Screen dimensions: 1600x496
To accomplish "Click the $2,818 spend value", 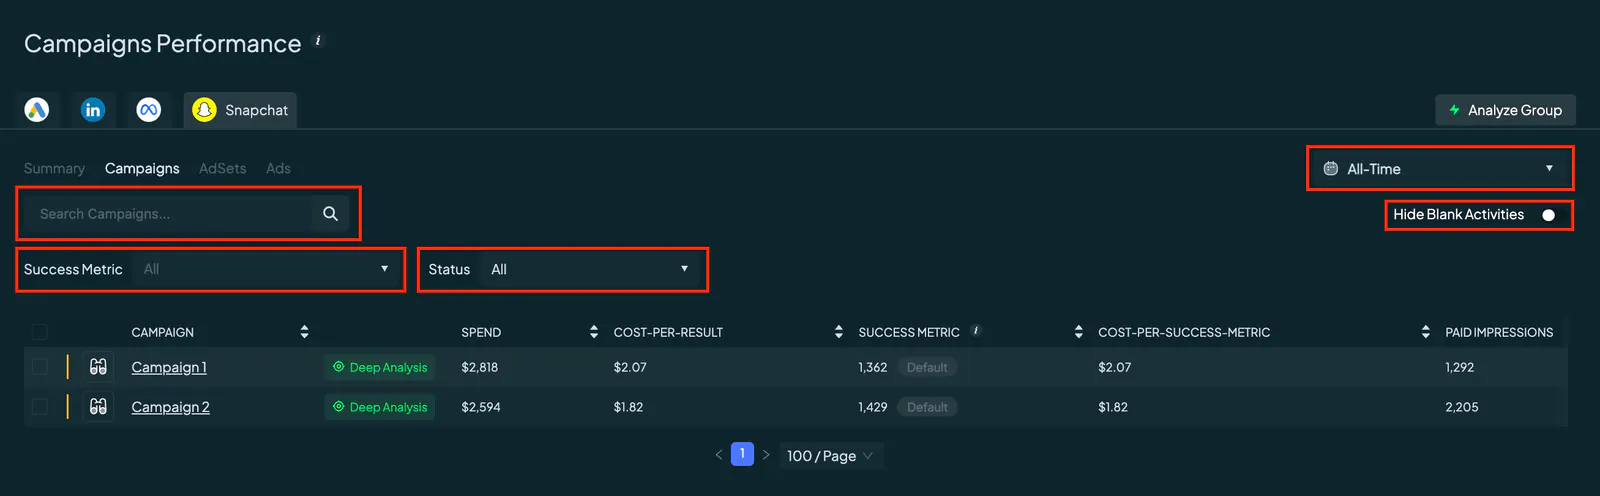I will 480,367.
